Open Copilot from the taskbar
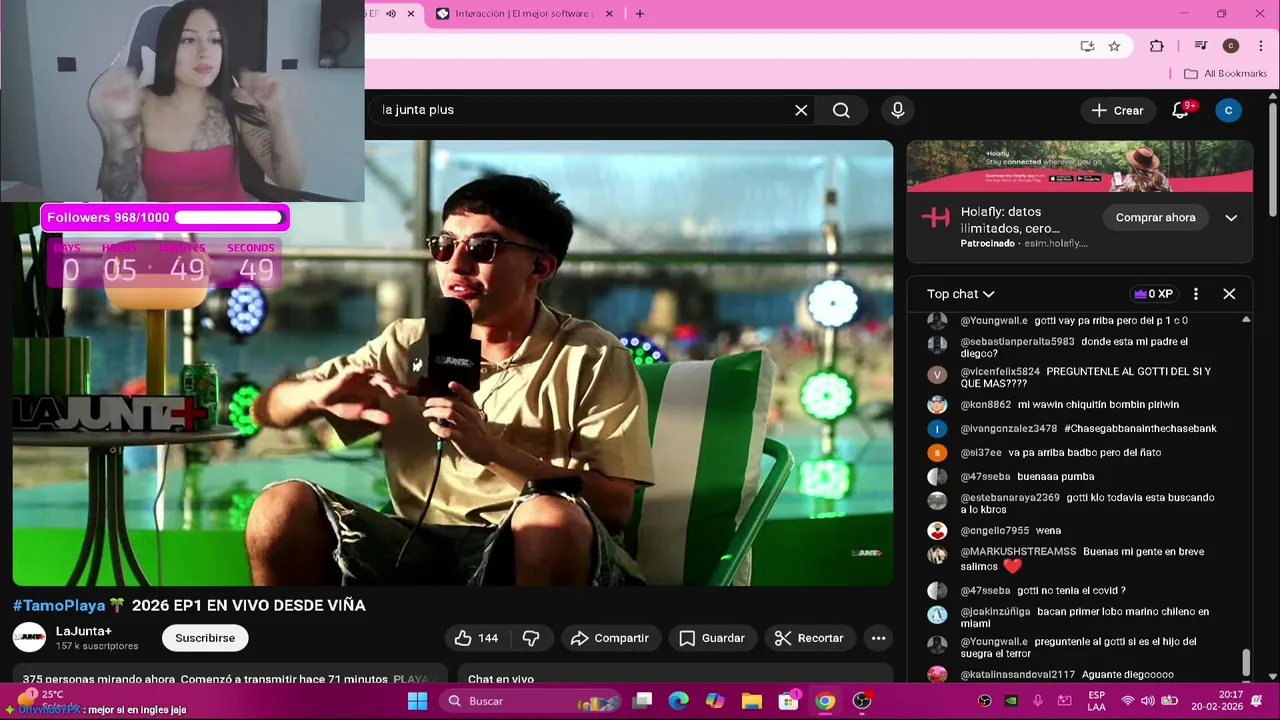The image size is (1280, 720). click(x=715, y=701)
